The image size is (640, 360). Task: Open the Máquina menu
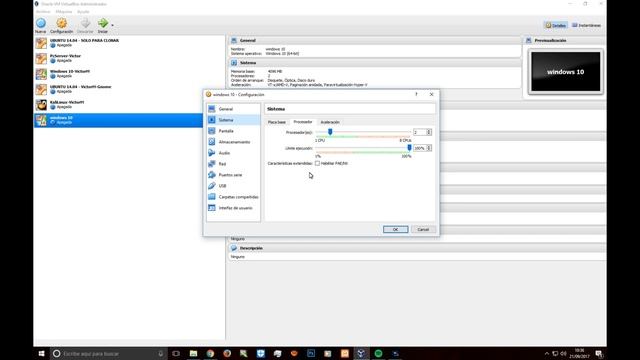[64, 11]
